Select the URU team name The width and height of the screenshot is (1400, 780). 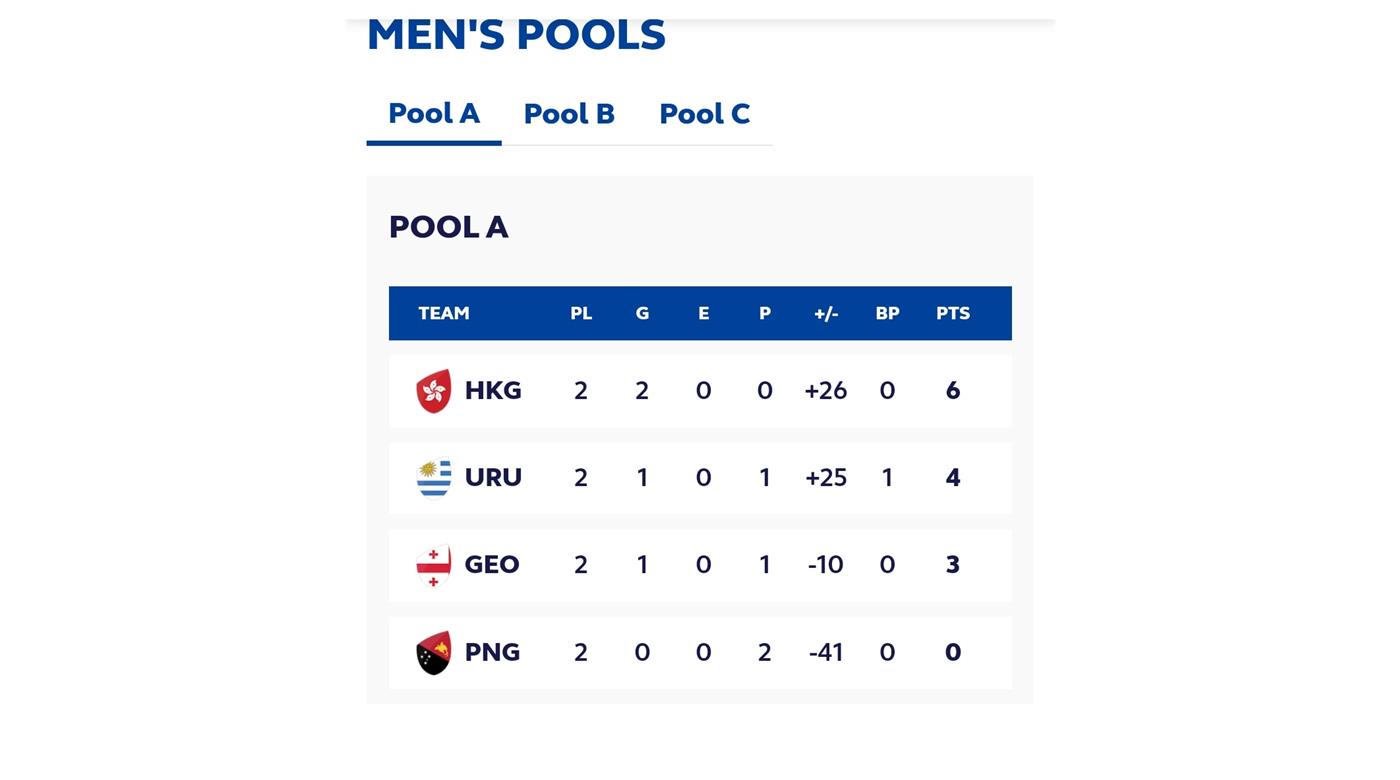click(x=493, y=478)
